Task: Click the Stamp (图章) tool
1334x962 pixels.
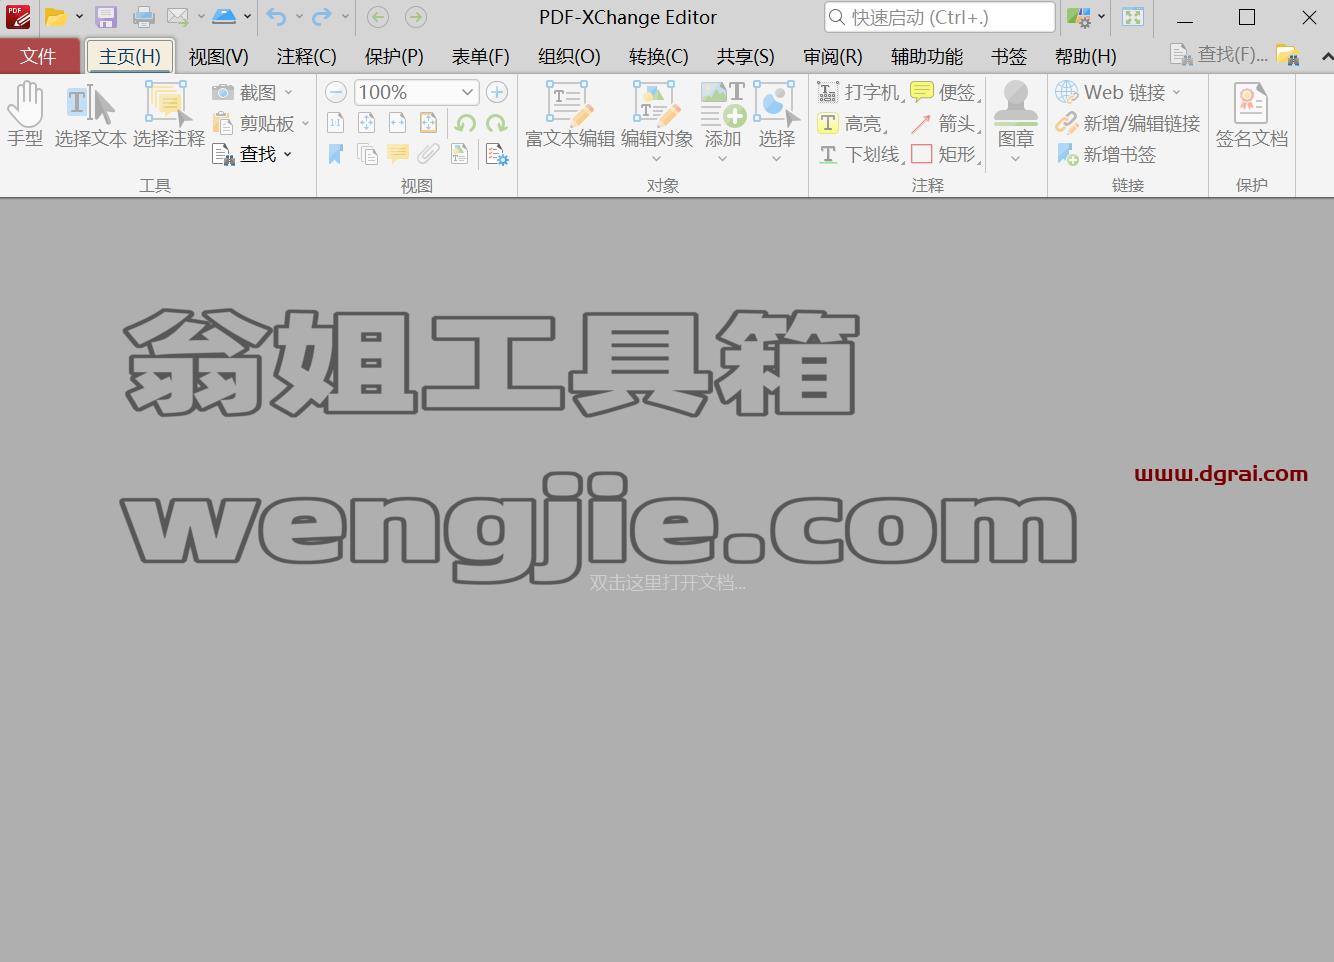Action: [x=1015, y=120]
